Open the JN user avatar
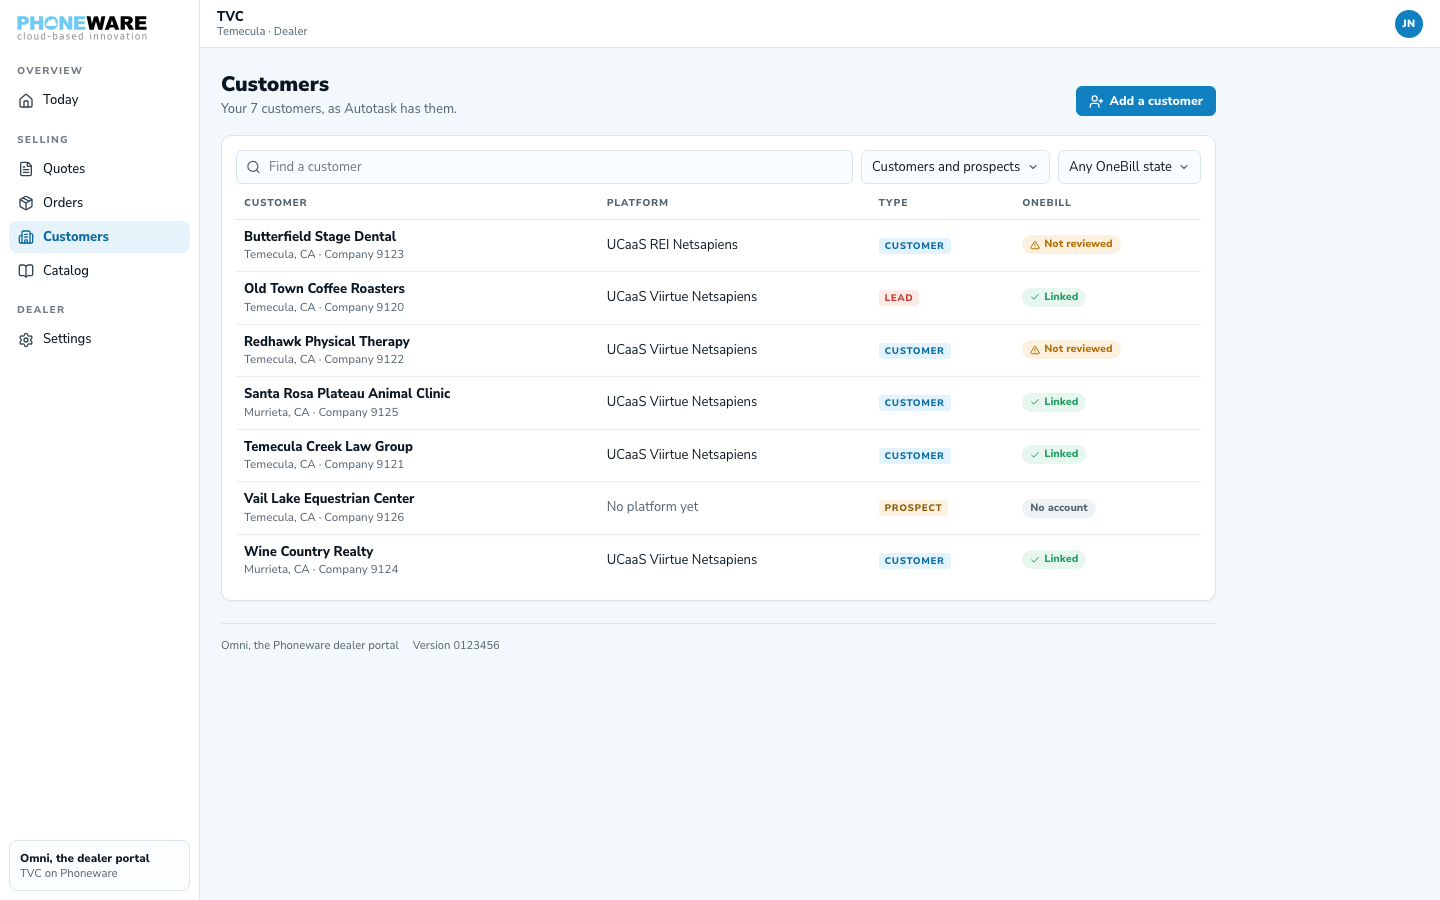This screenshot has width=1440, height=900. pos(1408,24)
